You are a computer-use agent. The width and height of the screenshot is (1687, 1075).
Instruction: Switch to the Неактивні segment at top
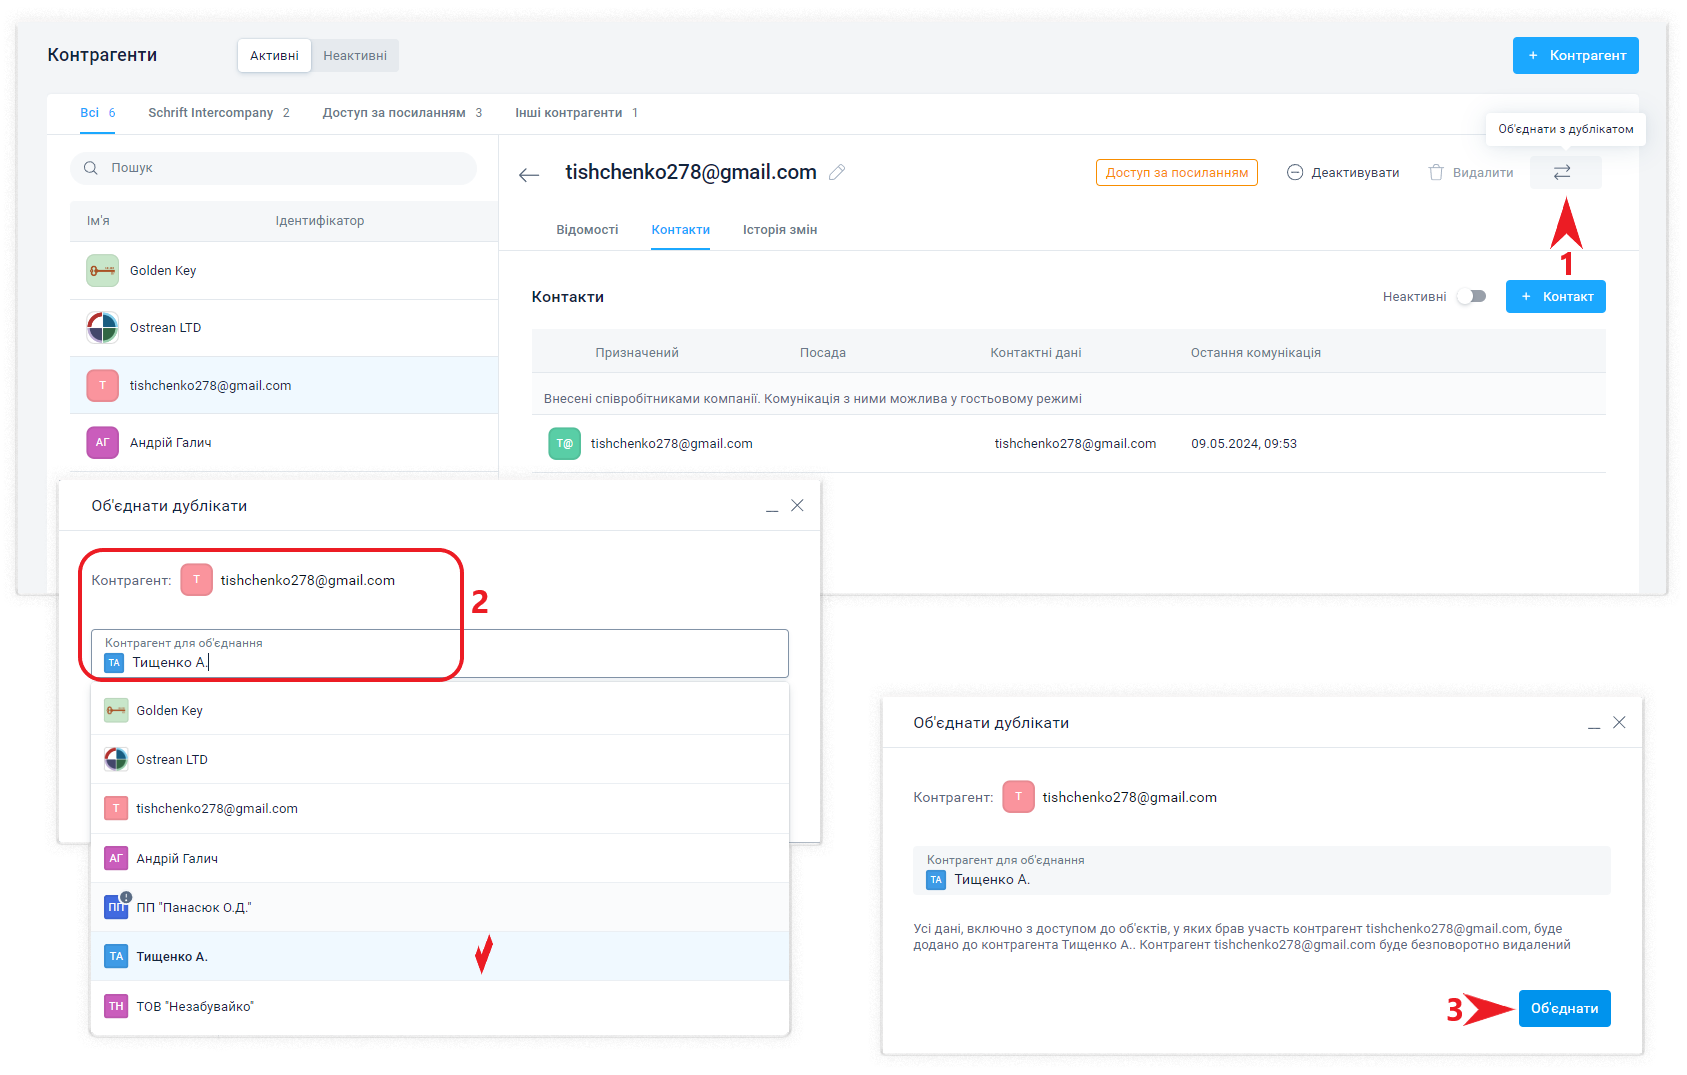click(355, 56)
